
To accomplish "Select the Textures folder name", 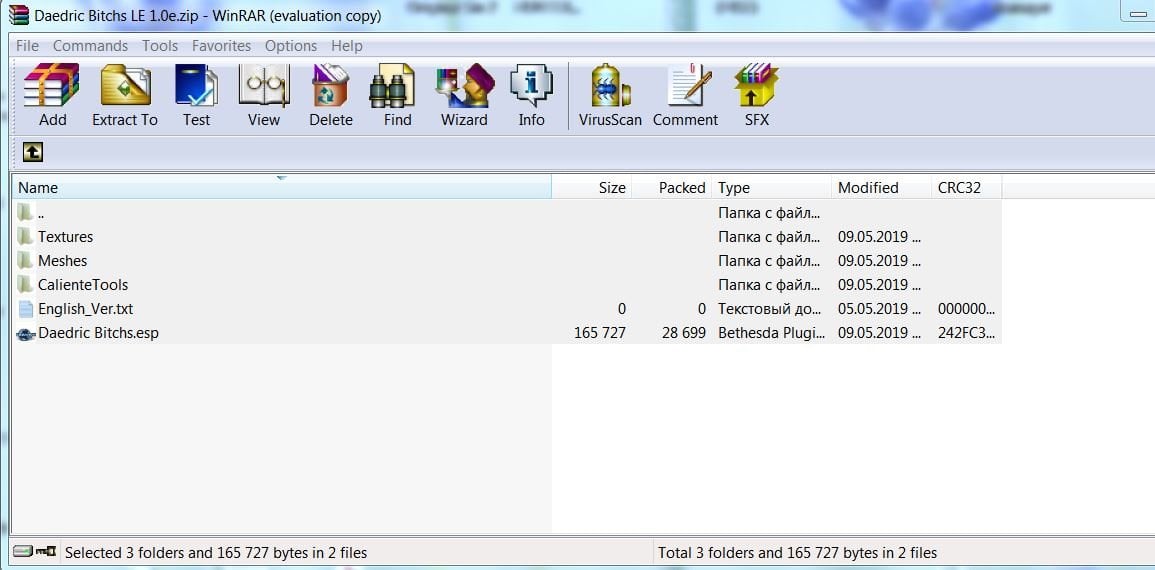I will [66, 236].
